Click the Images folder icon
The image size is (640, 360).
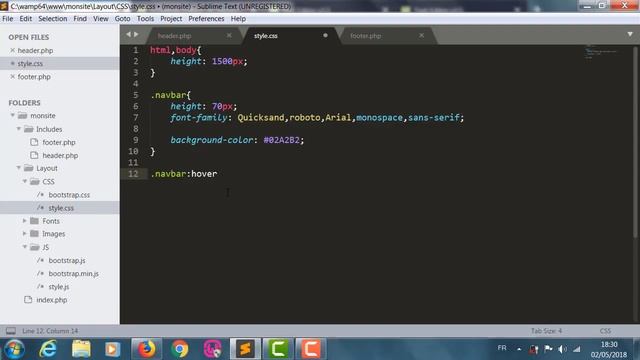35,234
